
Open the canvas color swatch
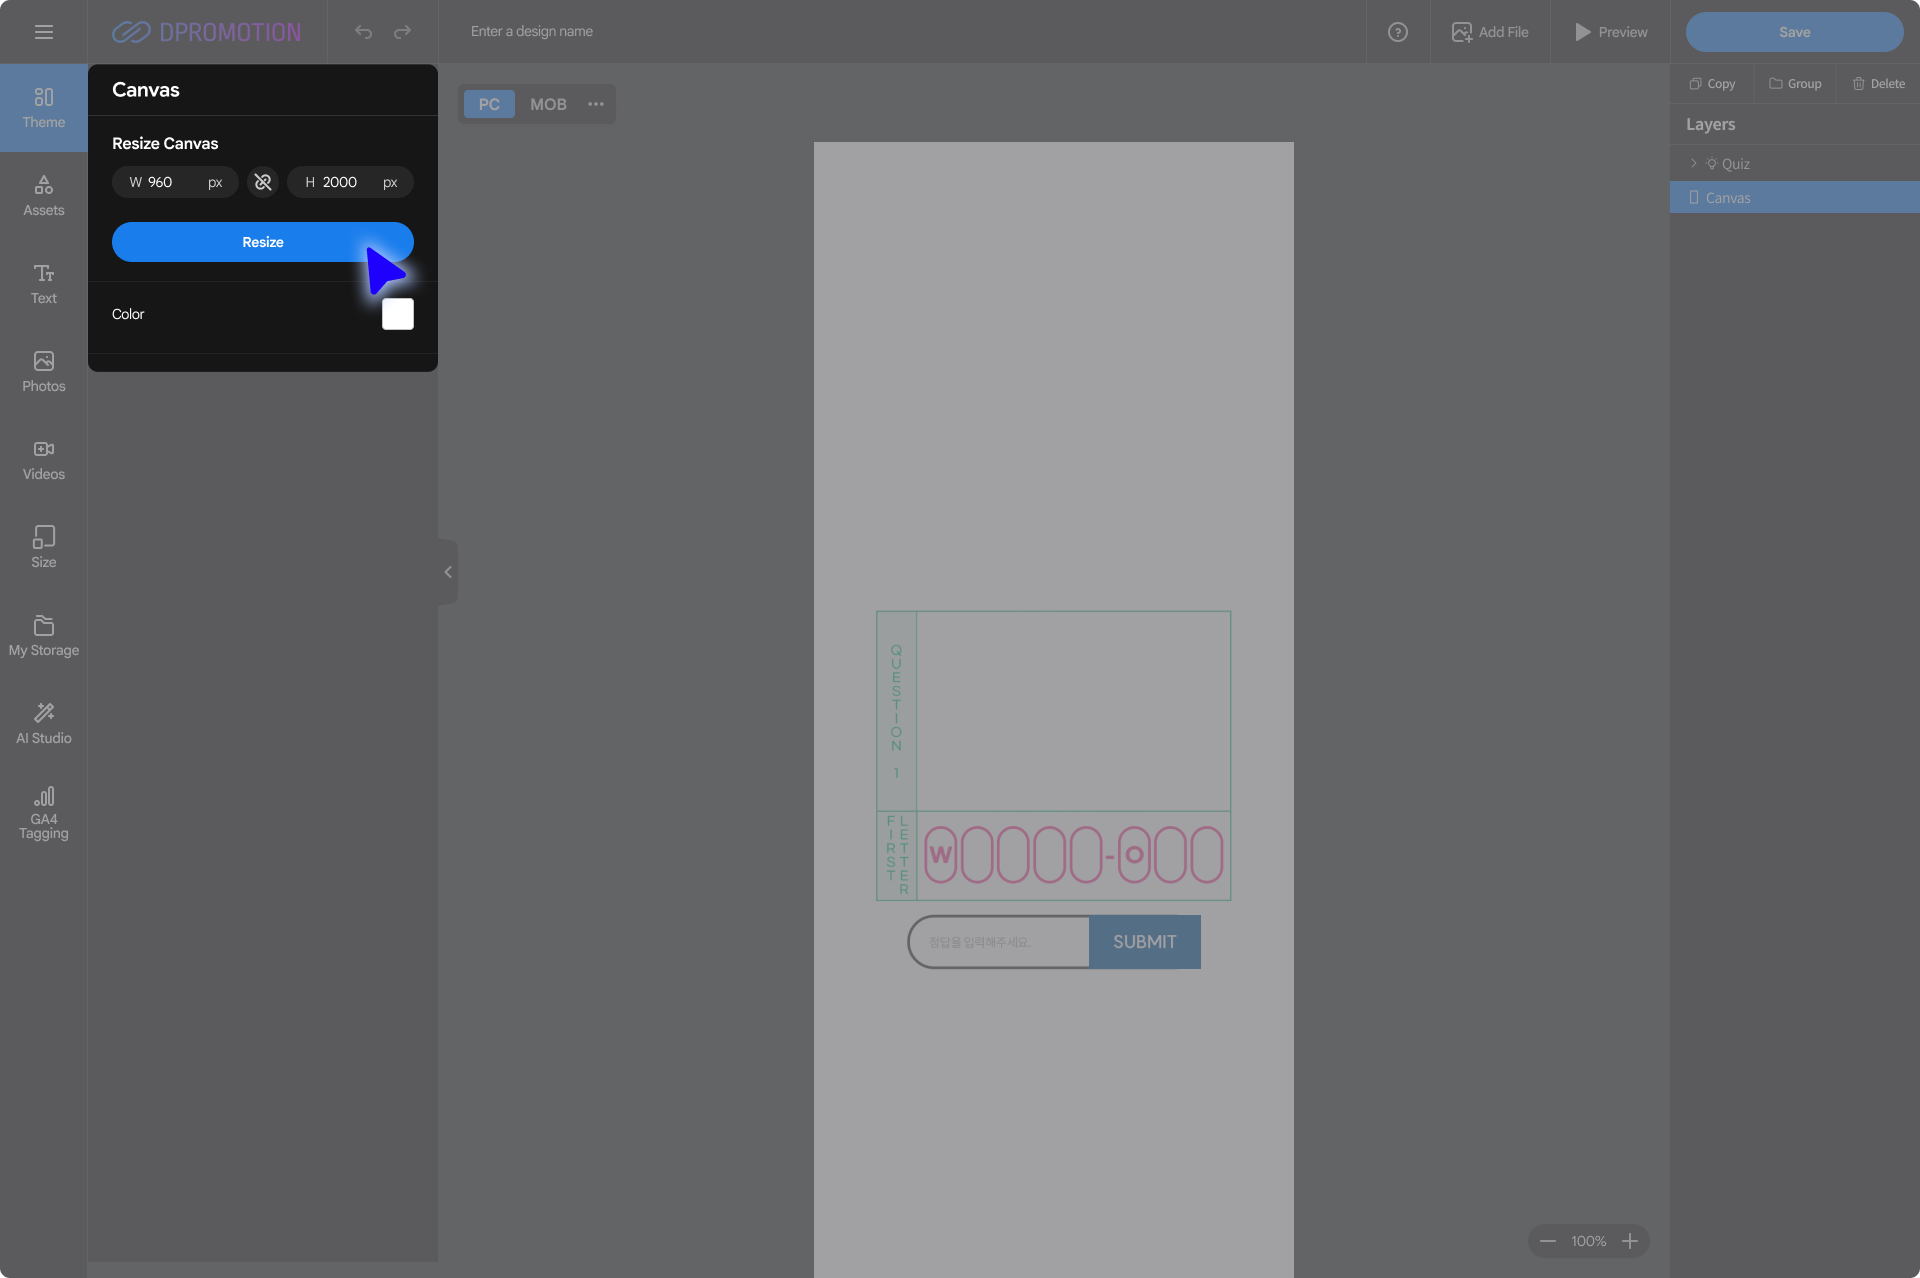397,314
